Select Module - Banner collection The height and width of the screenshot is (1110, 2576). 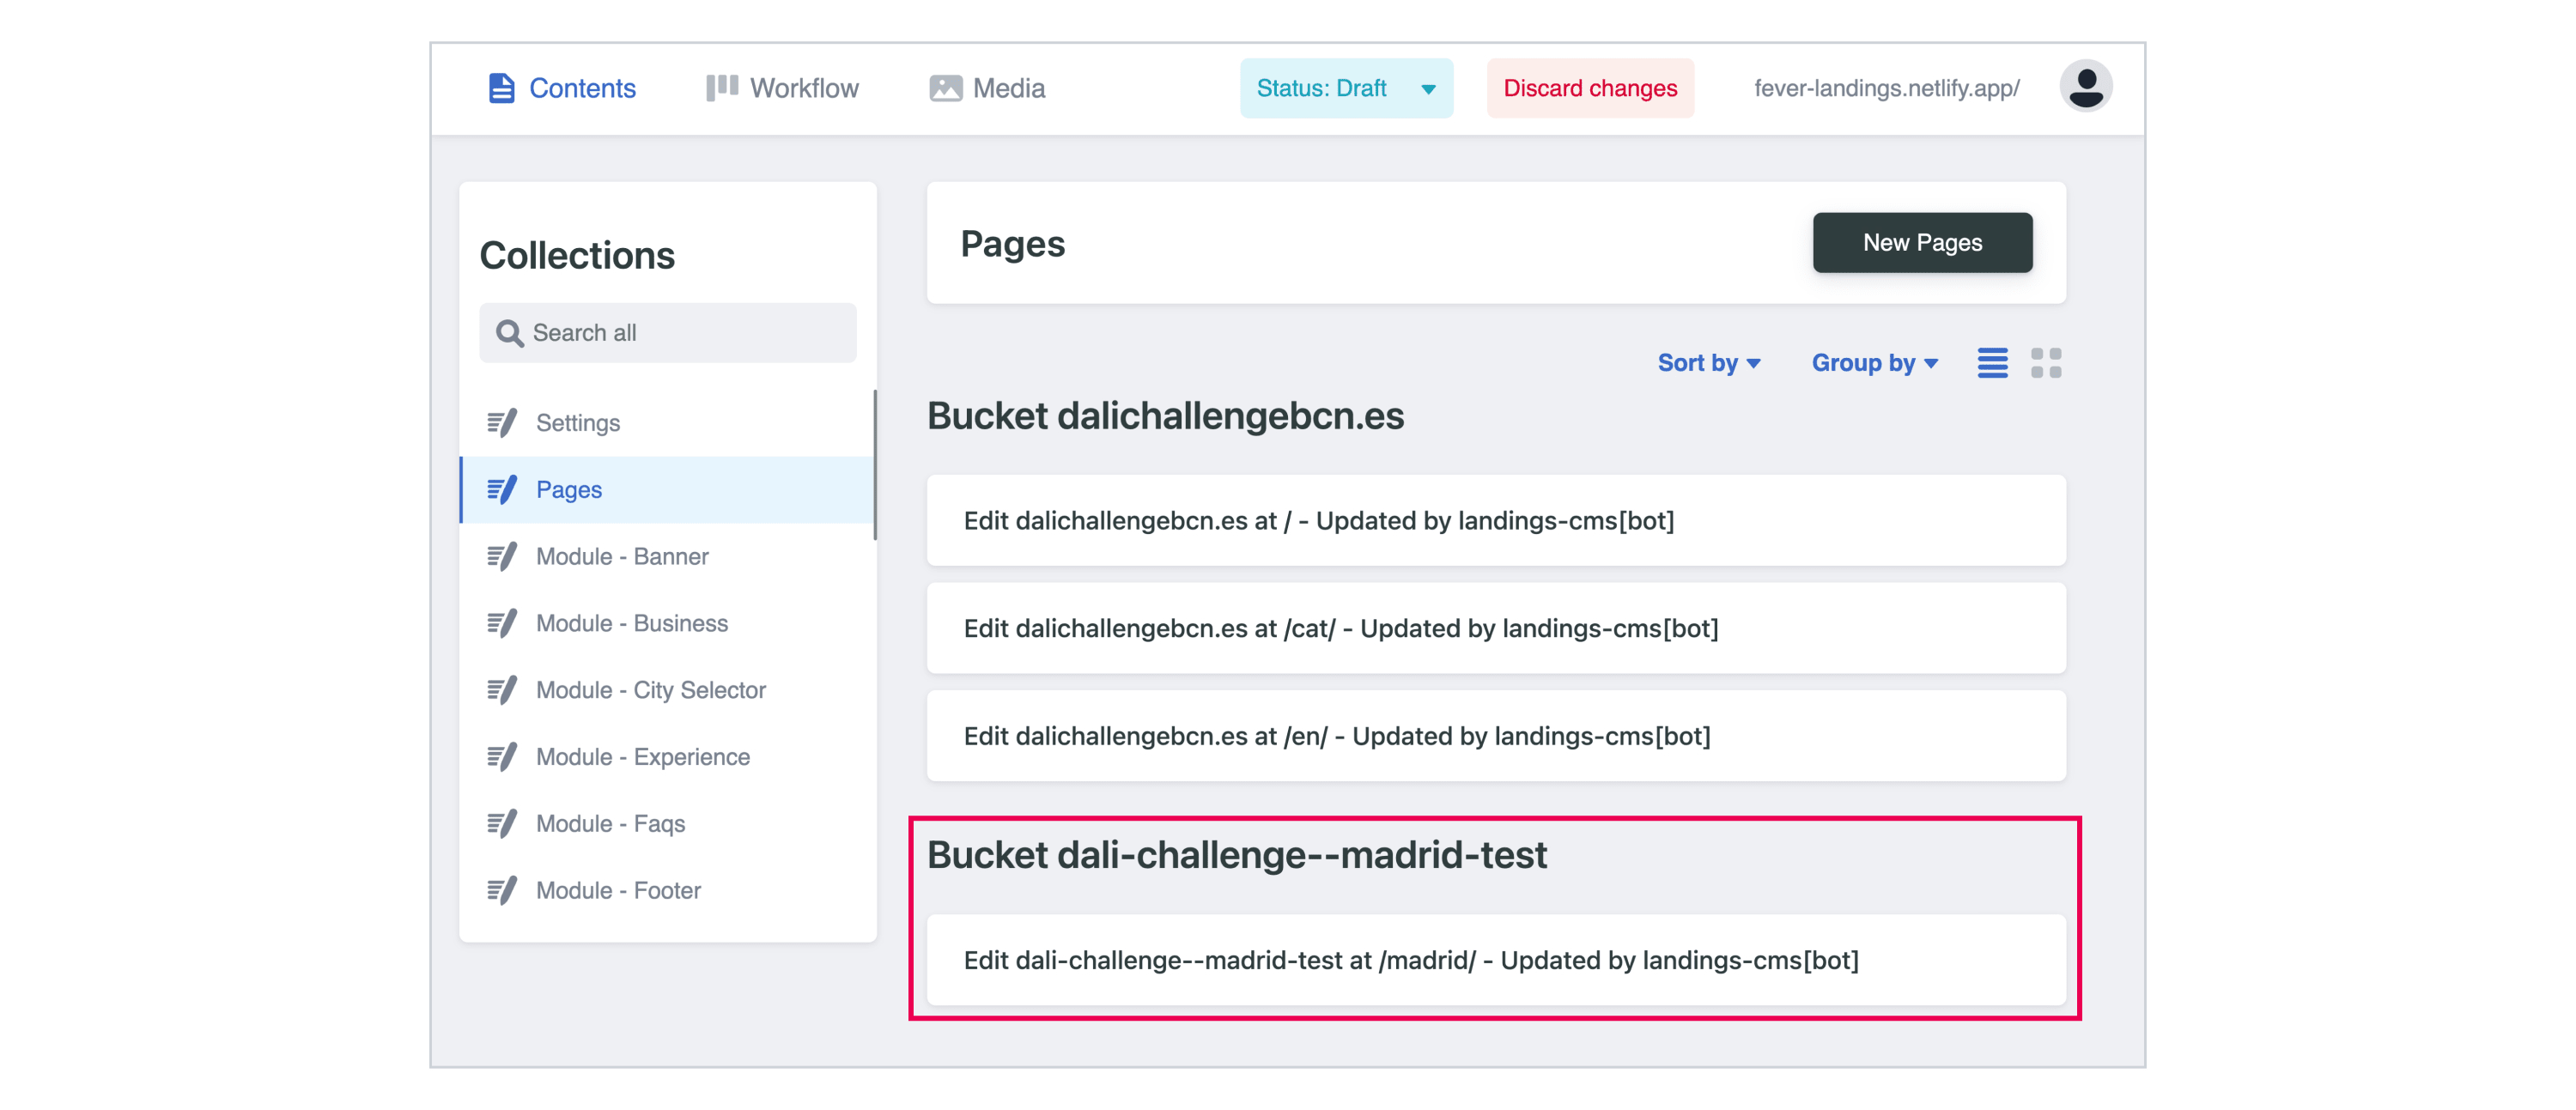667,556
